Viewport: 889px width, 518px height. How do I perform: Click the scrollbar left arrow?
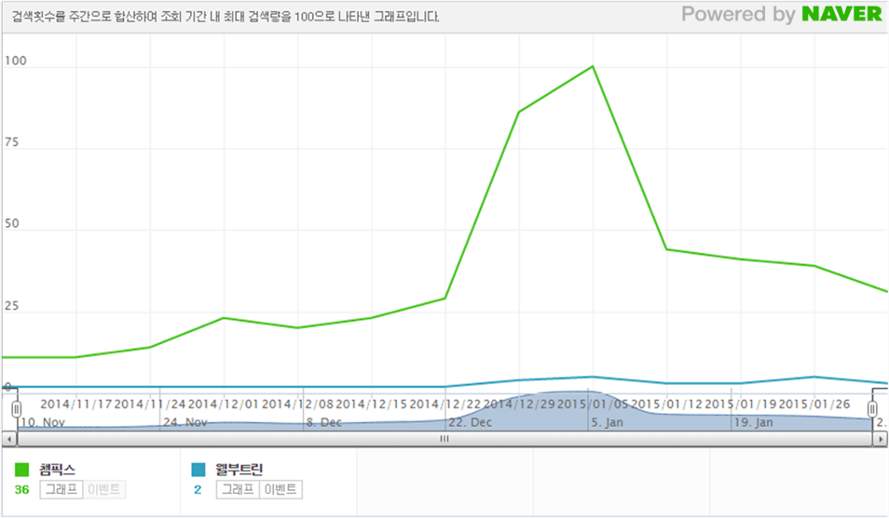9,438
